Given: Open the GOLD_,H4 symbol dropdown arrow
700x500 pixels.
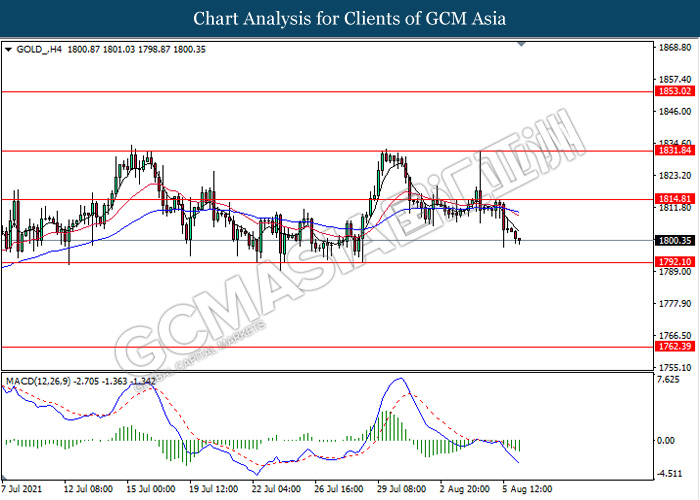Looking at the screenshot, I should click(8, 50).
